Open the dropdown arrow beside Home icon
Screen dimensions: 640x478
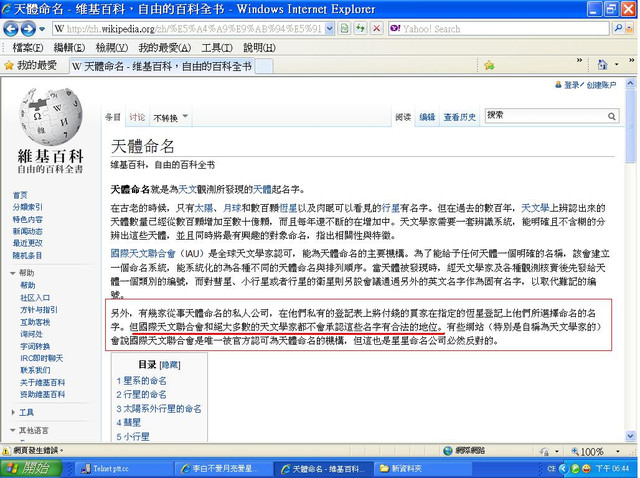tap(616, 65)
